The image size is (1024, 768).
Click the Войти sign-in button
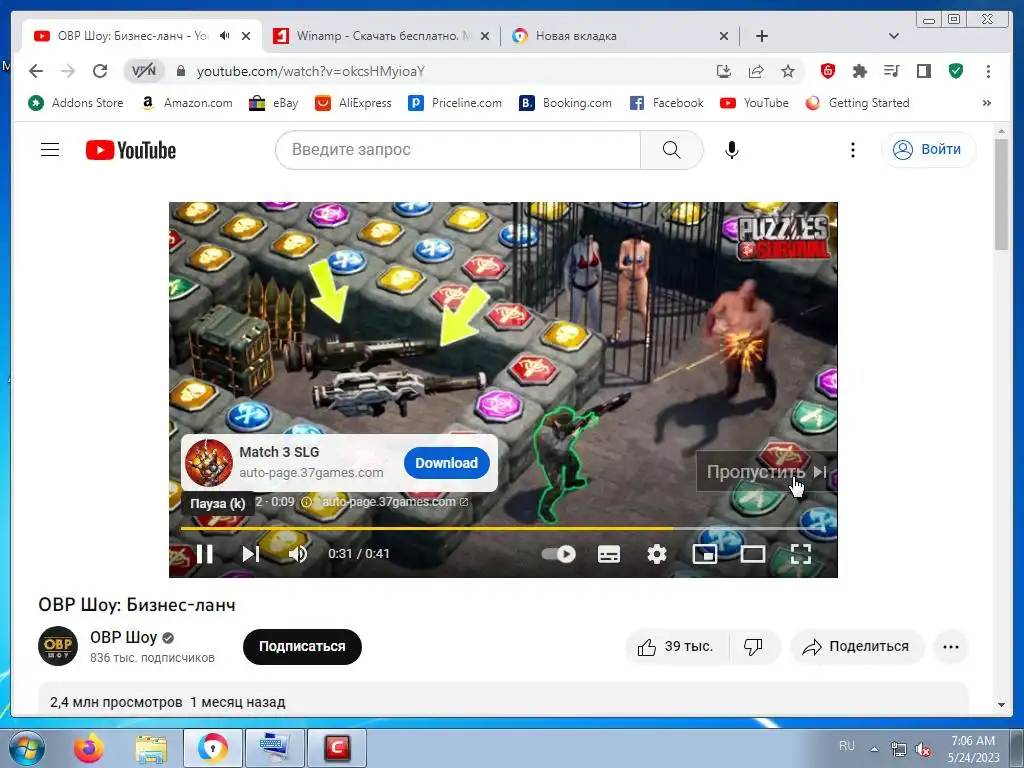point(928,150)
